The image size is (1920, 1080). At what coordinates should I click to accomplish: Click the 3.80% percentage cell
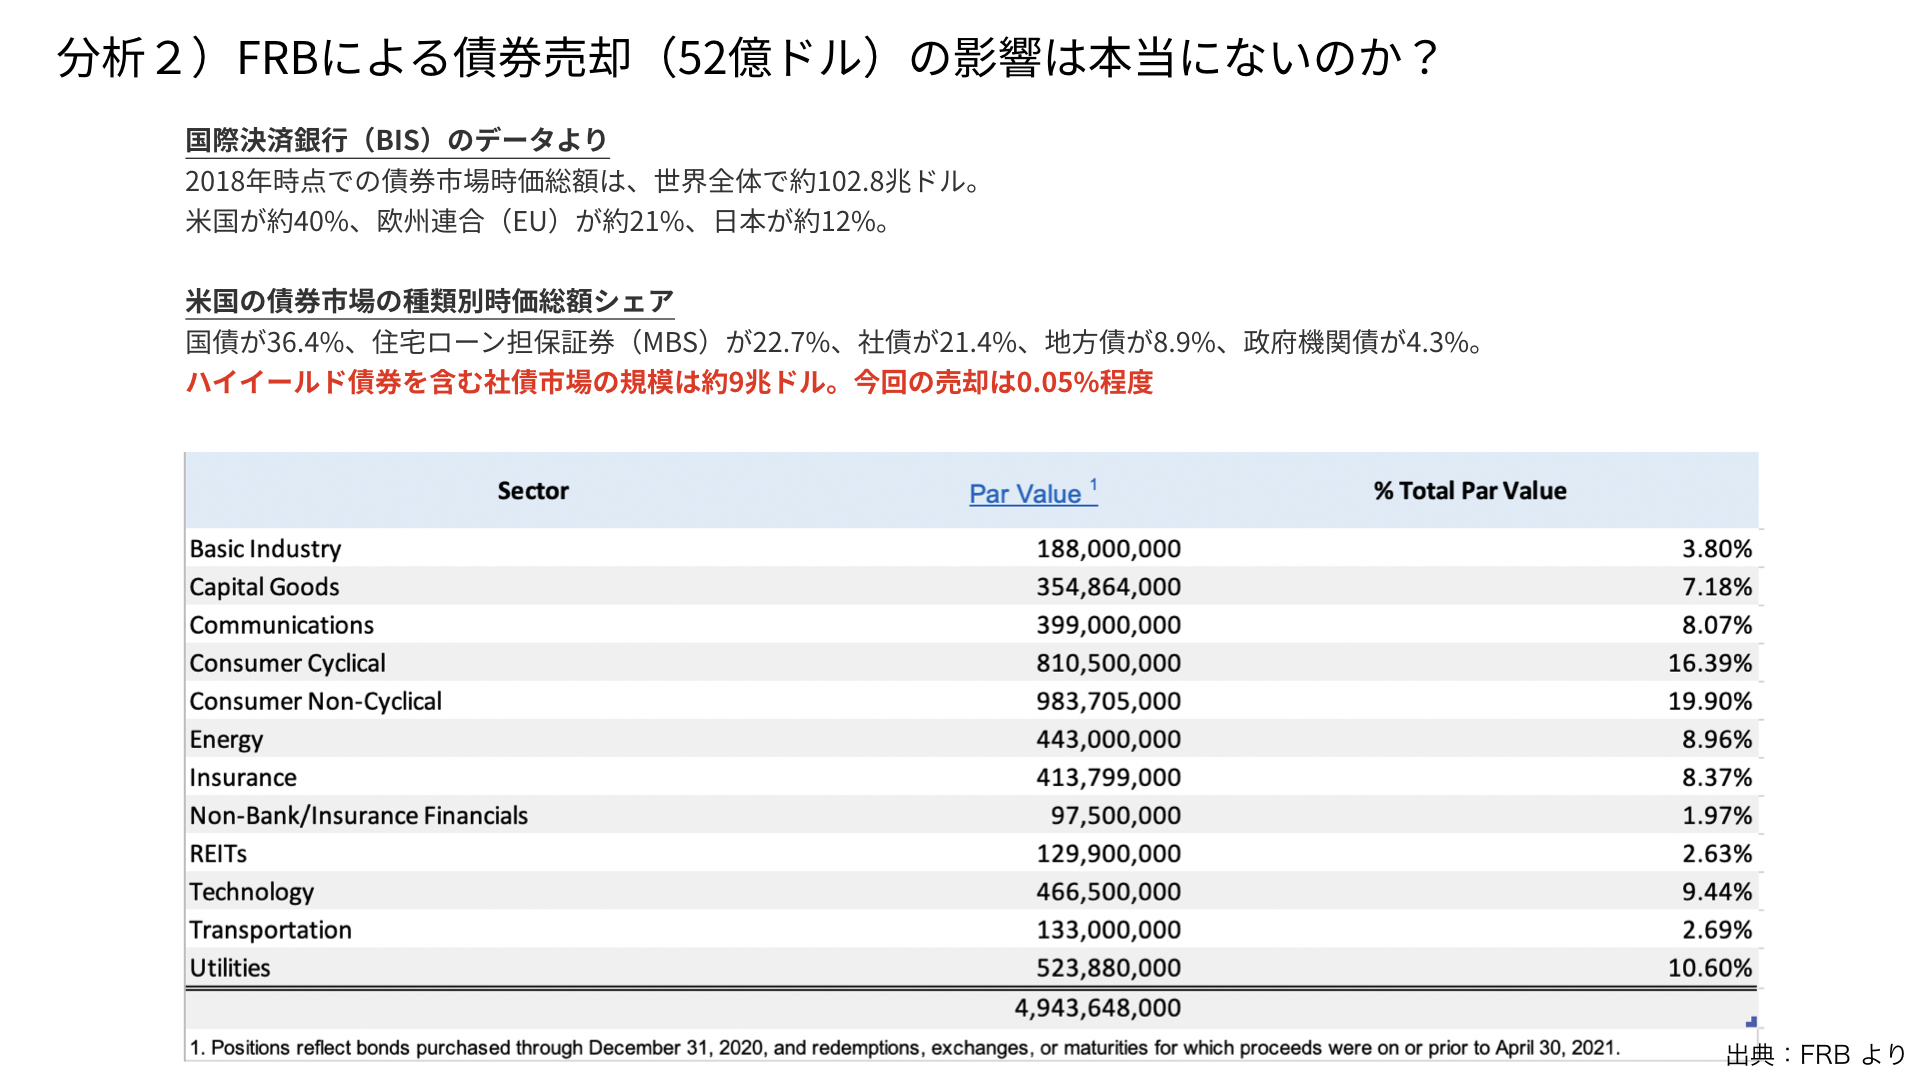coord(1717,549)
